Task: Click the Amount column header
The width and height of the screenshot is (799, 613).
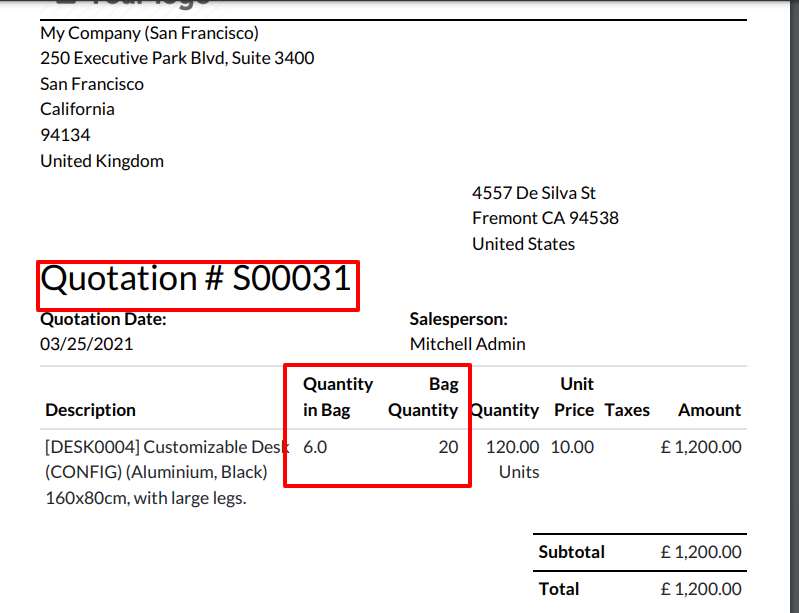Action: (709, 410)
